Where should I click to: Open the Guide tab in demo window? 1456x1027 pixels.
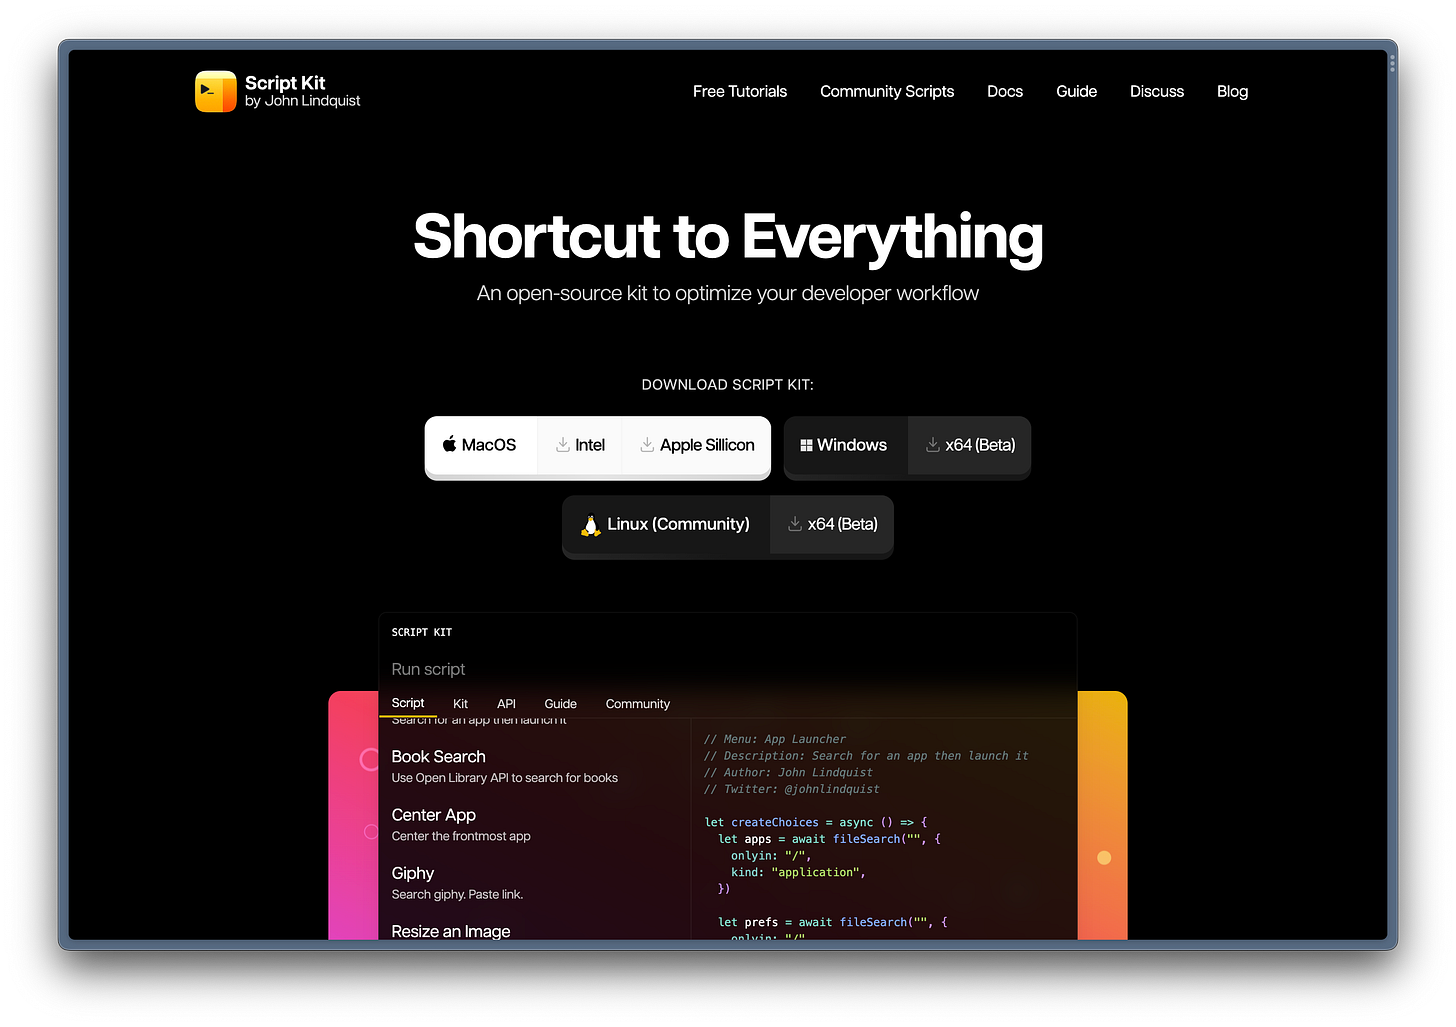click(x=560, y=704)
